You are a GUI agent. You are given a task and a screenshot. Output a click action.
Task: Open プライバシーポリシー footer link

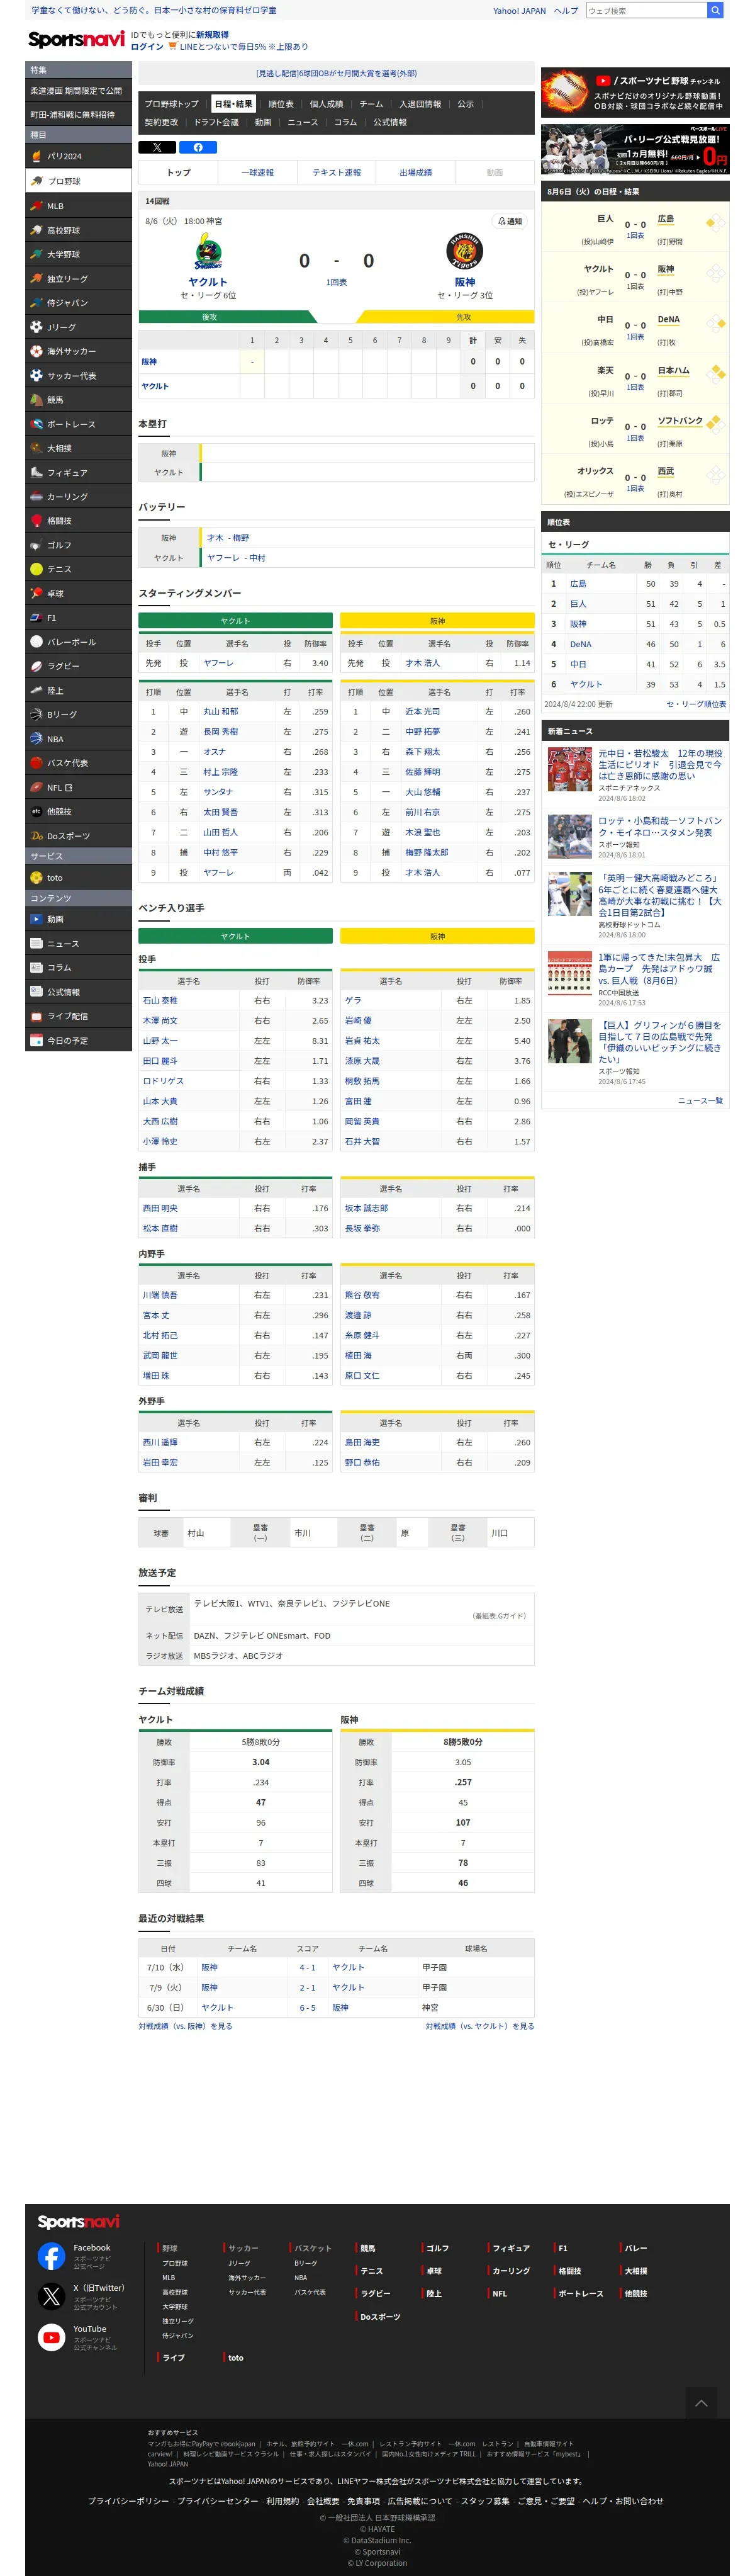(x=128, y=2501)
